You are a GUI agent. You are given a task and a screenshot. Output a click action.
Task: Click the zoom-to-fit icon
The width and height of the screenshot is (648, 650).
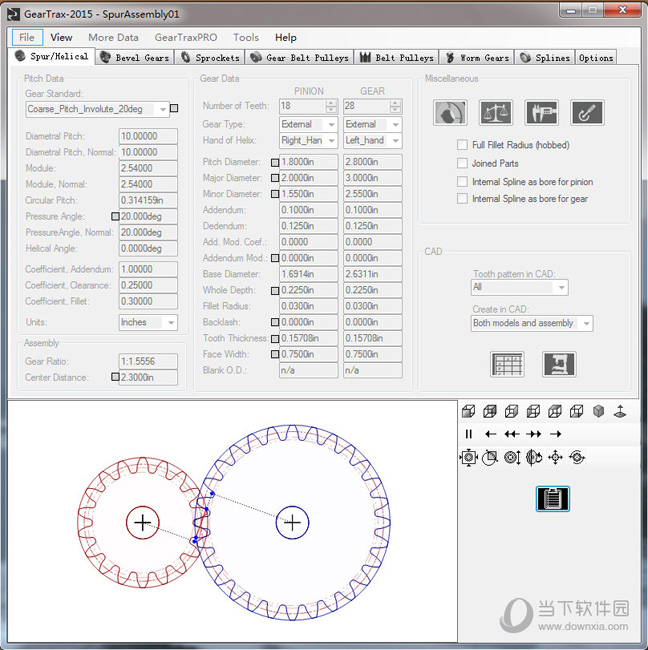tap(468, 458)
